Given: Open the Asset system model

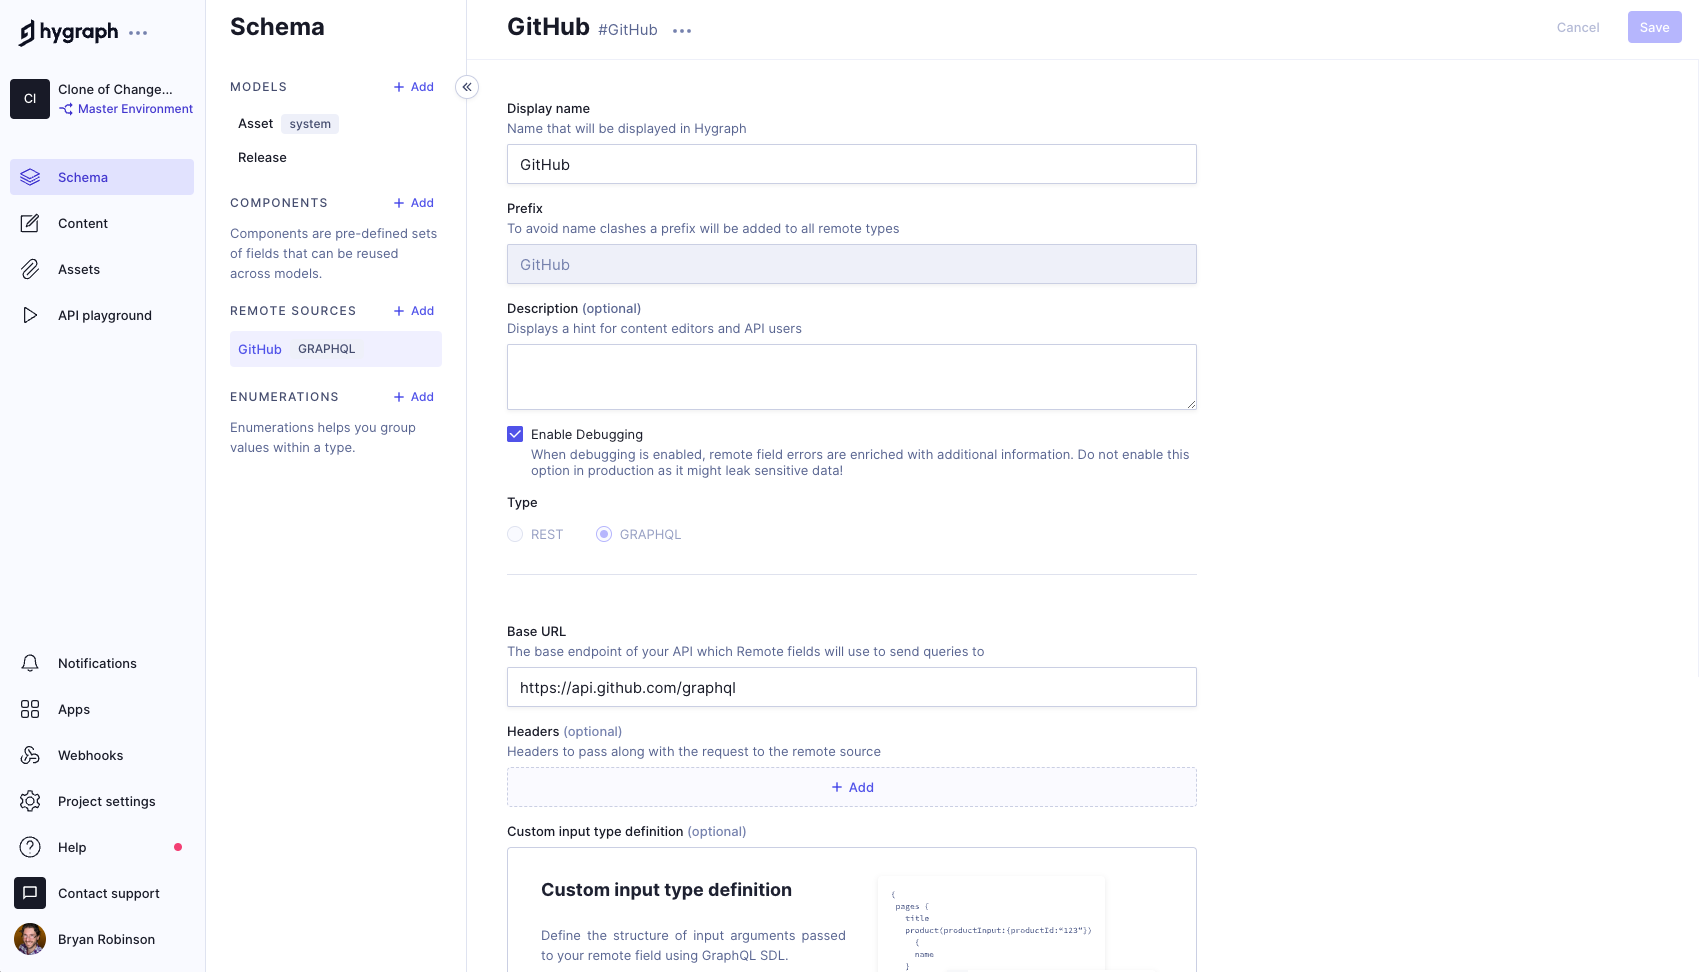Looking at the screenshot, I should tap(256, 123).
